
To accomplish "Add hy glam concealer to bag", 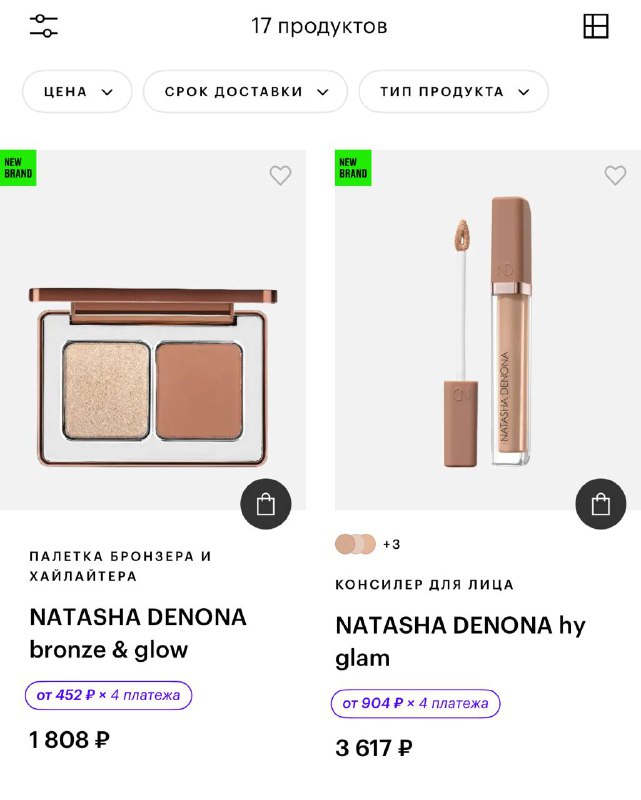I will pyautogui.click(x=601, y=504).
